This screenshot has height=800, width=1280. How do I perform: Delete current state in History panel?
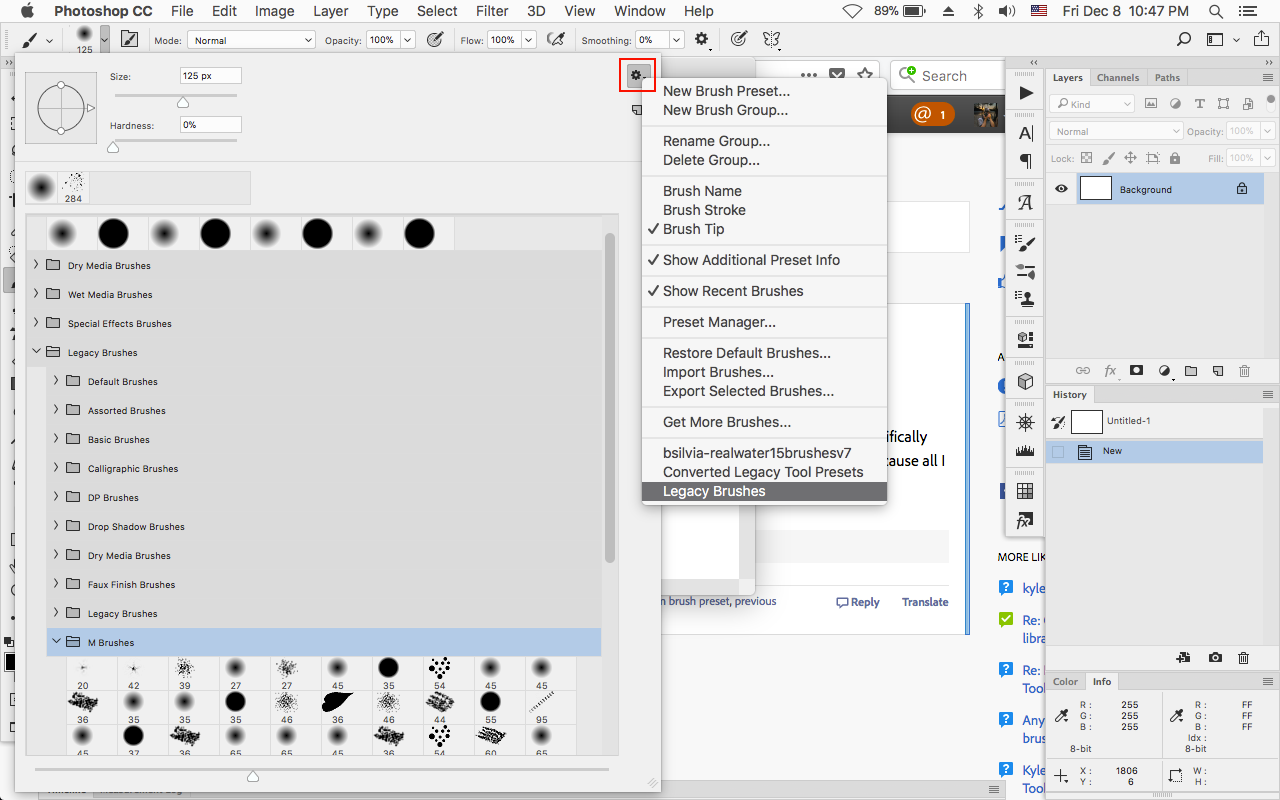click(x=1244, y=657)
